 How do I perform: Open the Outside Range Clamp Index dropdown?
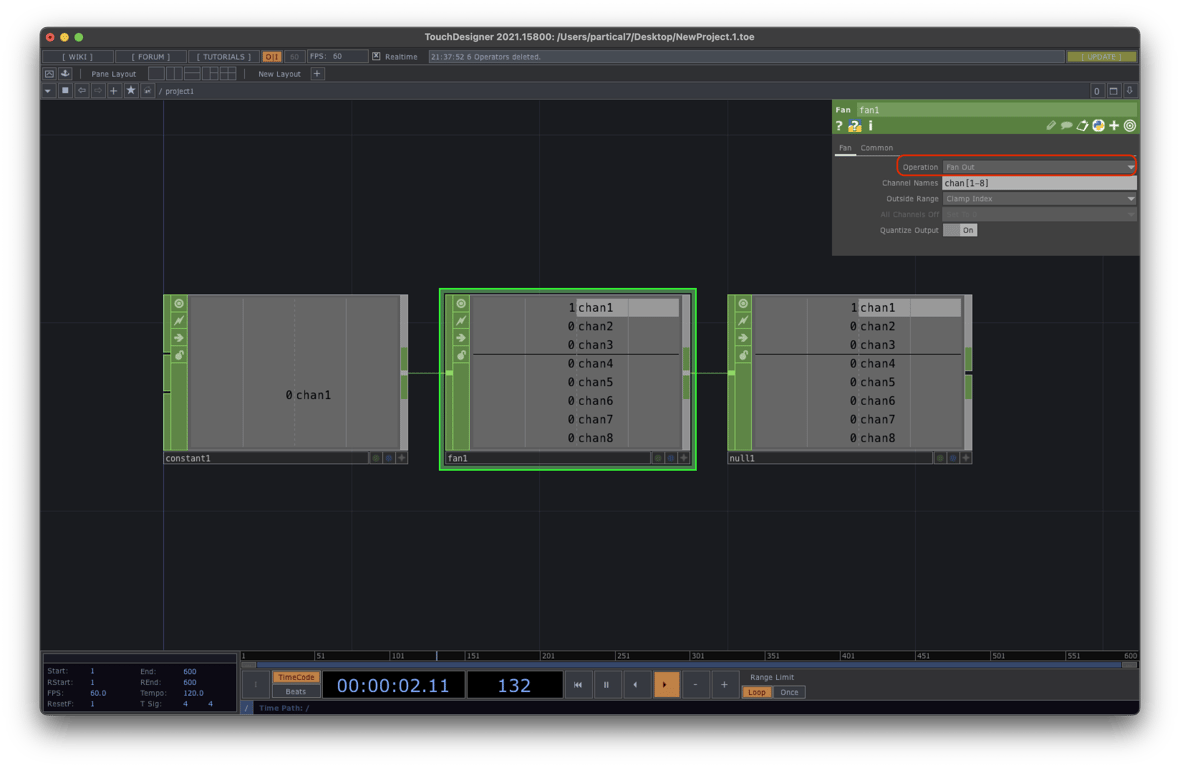tap(1039, 199)
